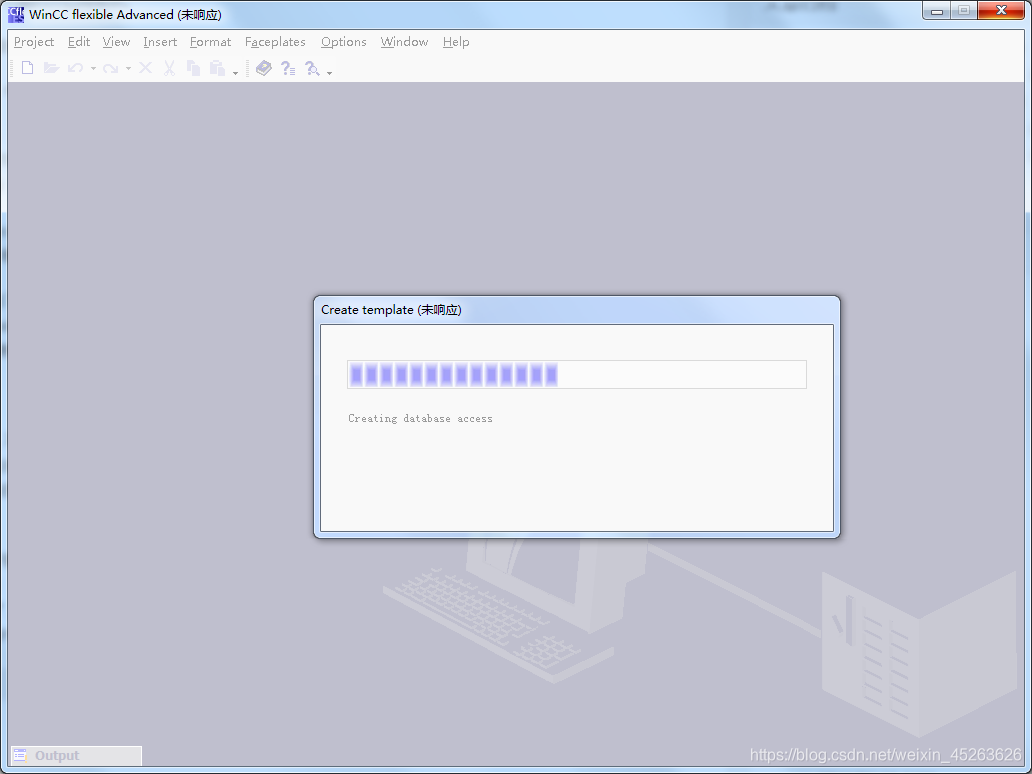Click the 'Creating database access' status text
The width and height of the screenshot is (1032, 774).
[x=420, y=419]
